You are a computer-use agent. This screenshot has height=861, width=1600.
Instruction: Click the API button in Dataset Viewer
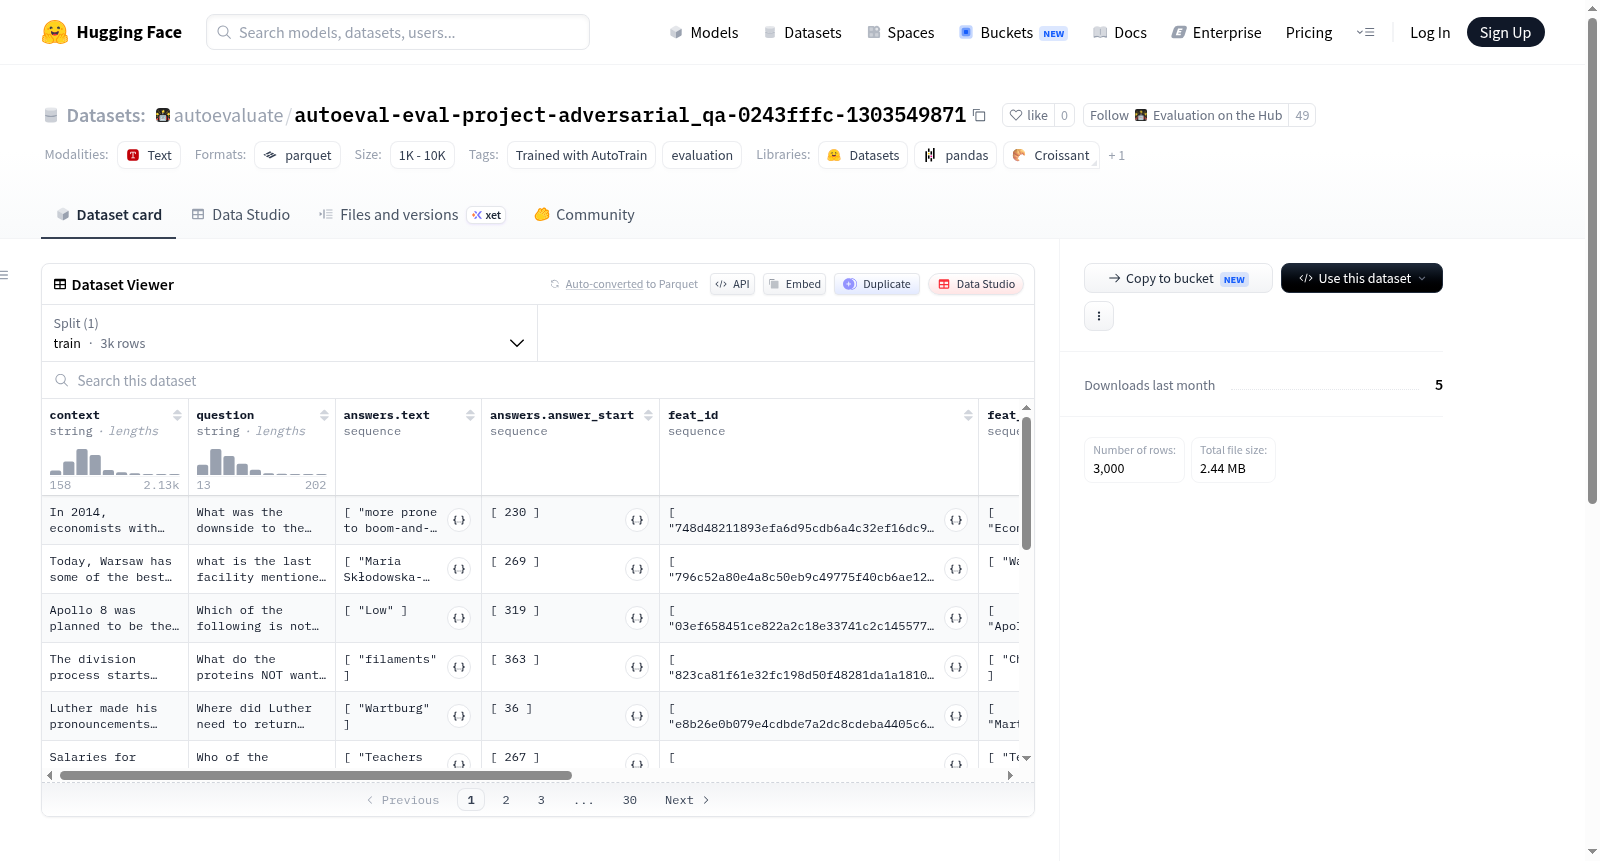point(732,284)
